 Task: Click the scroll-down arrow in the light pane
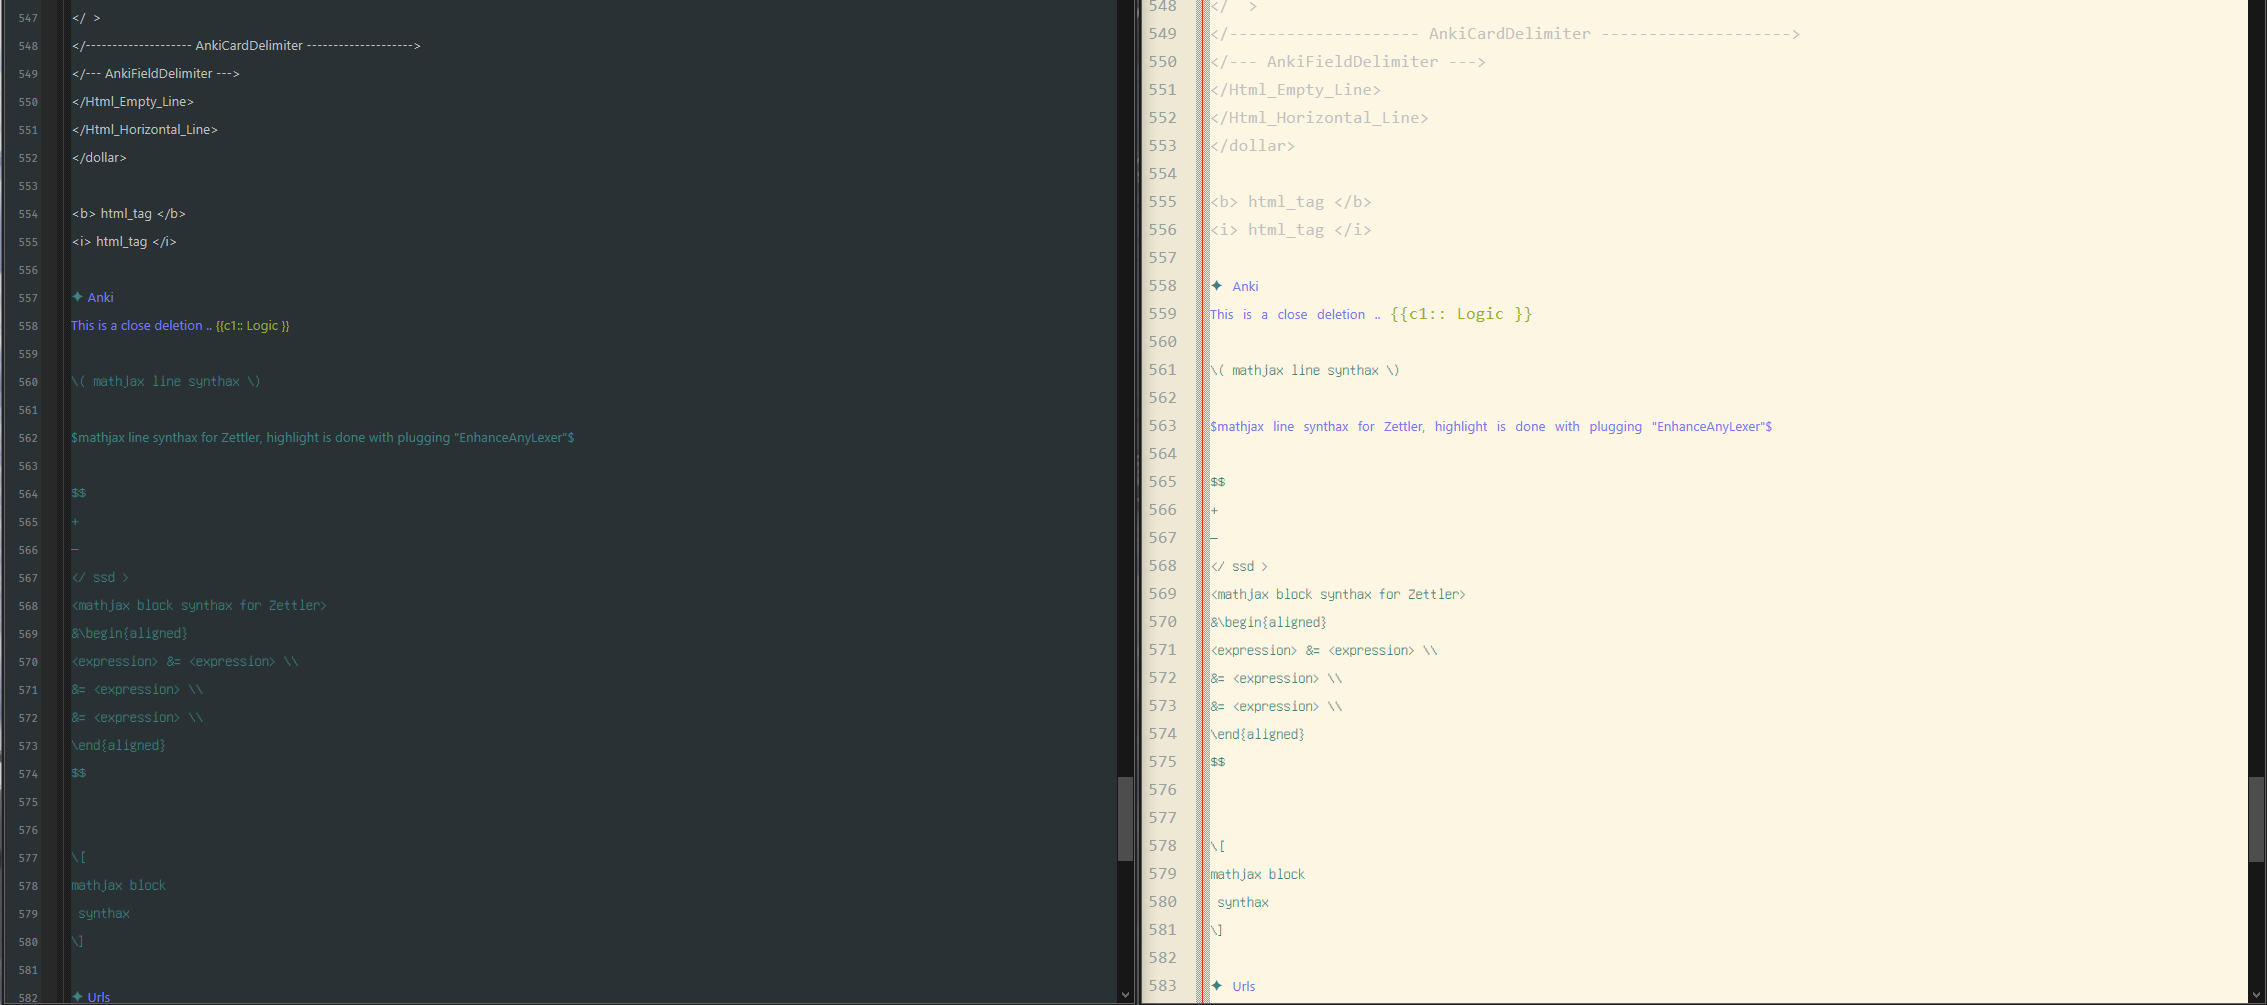click(x=2257, y=995)
